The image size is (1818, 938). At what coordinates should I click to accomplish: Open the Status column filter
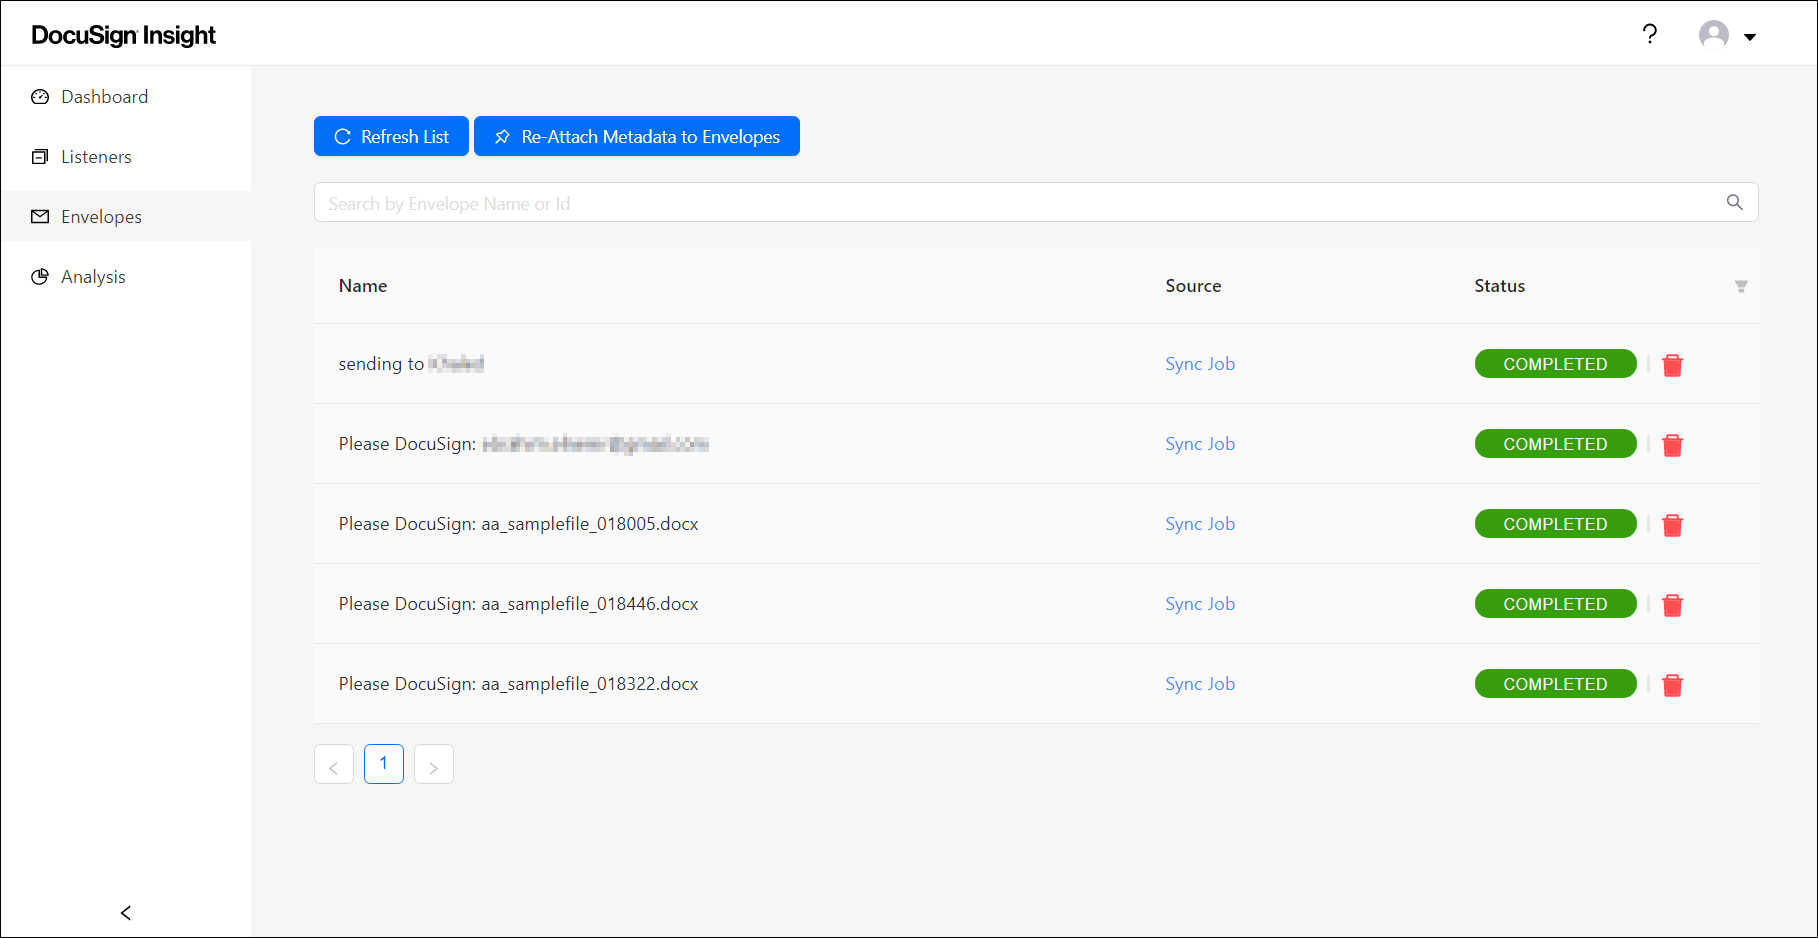click(x=1740, y=287)
